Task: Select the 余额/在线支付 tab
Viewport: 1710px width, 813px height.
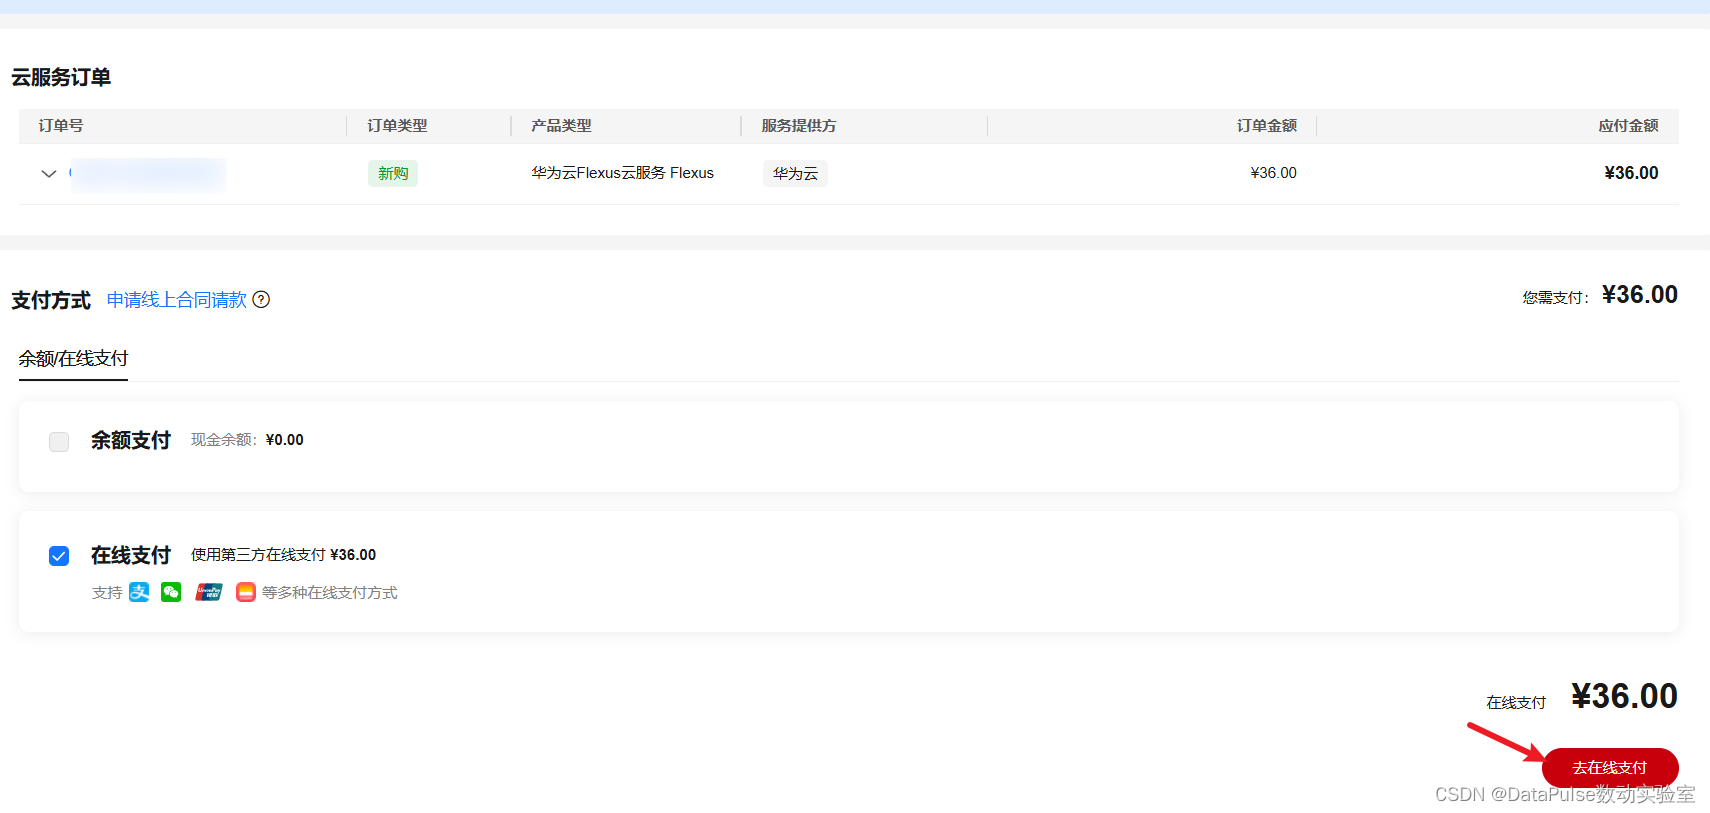Action: click(73, 358)
